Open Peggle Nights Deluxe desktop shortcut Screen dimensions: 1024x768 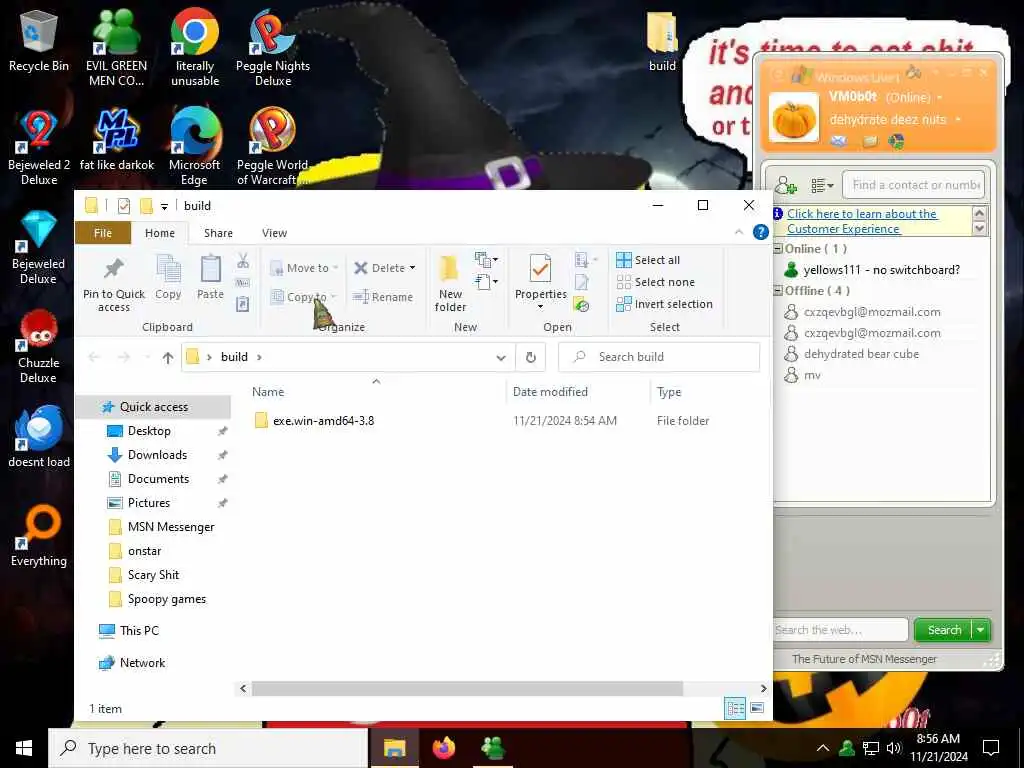point(273,49)
